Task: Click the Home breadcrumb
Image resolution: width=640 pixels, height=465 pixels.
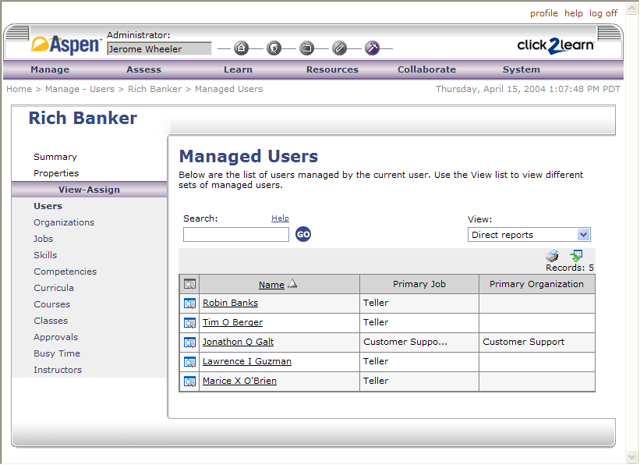Action: click(x=19, y=89)
